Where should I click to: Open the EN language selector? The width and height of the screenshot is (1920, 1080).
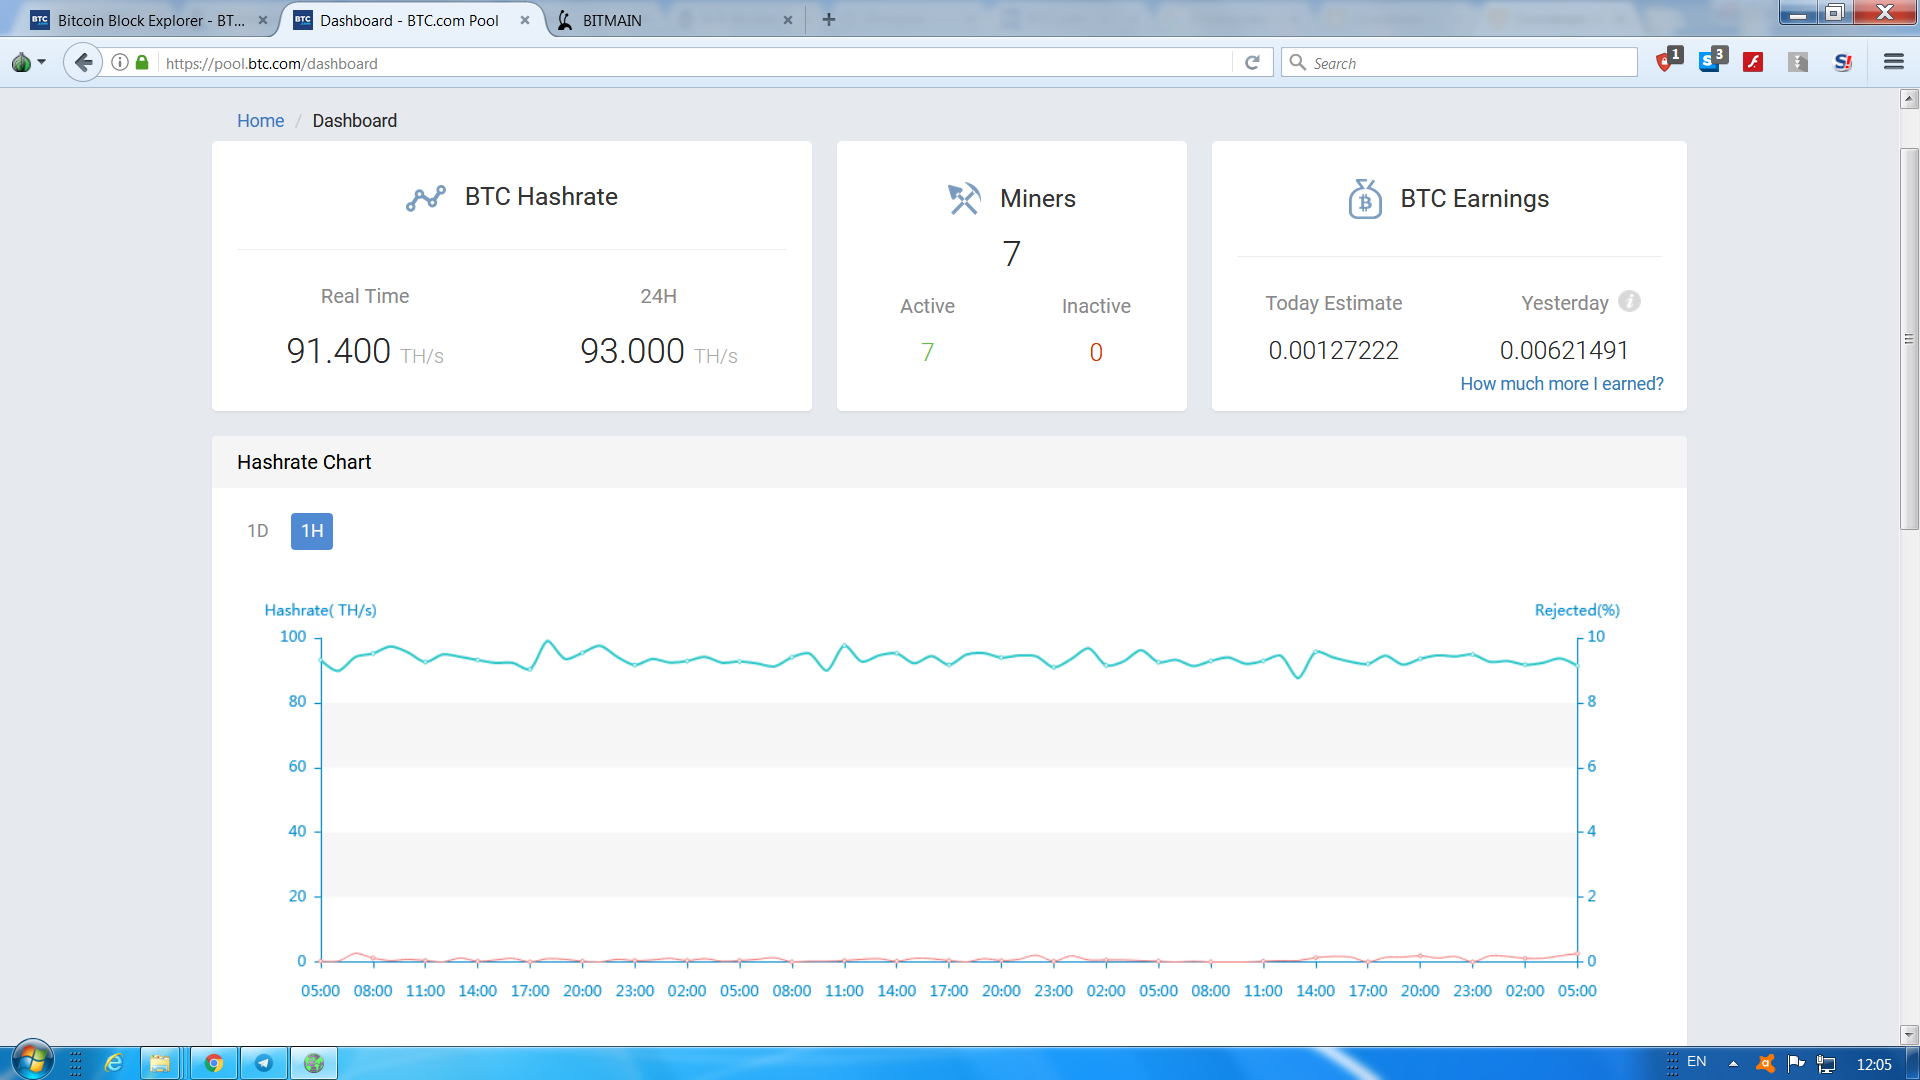(1697, 1062)
